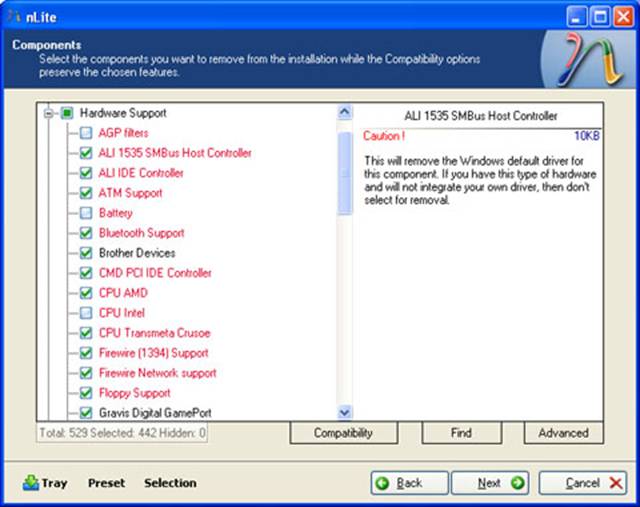Check the AGP filters checkbox
This screenshot has width=640, height=507.
(x=86, y=133)
